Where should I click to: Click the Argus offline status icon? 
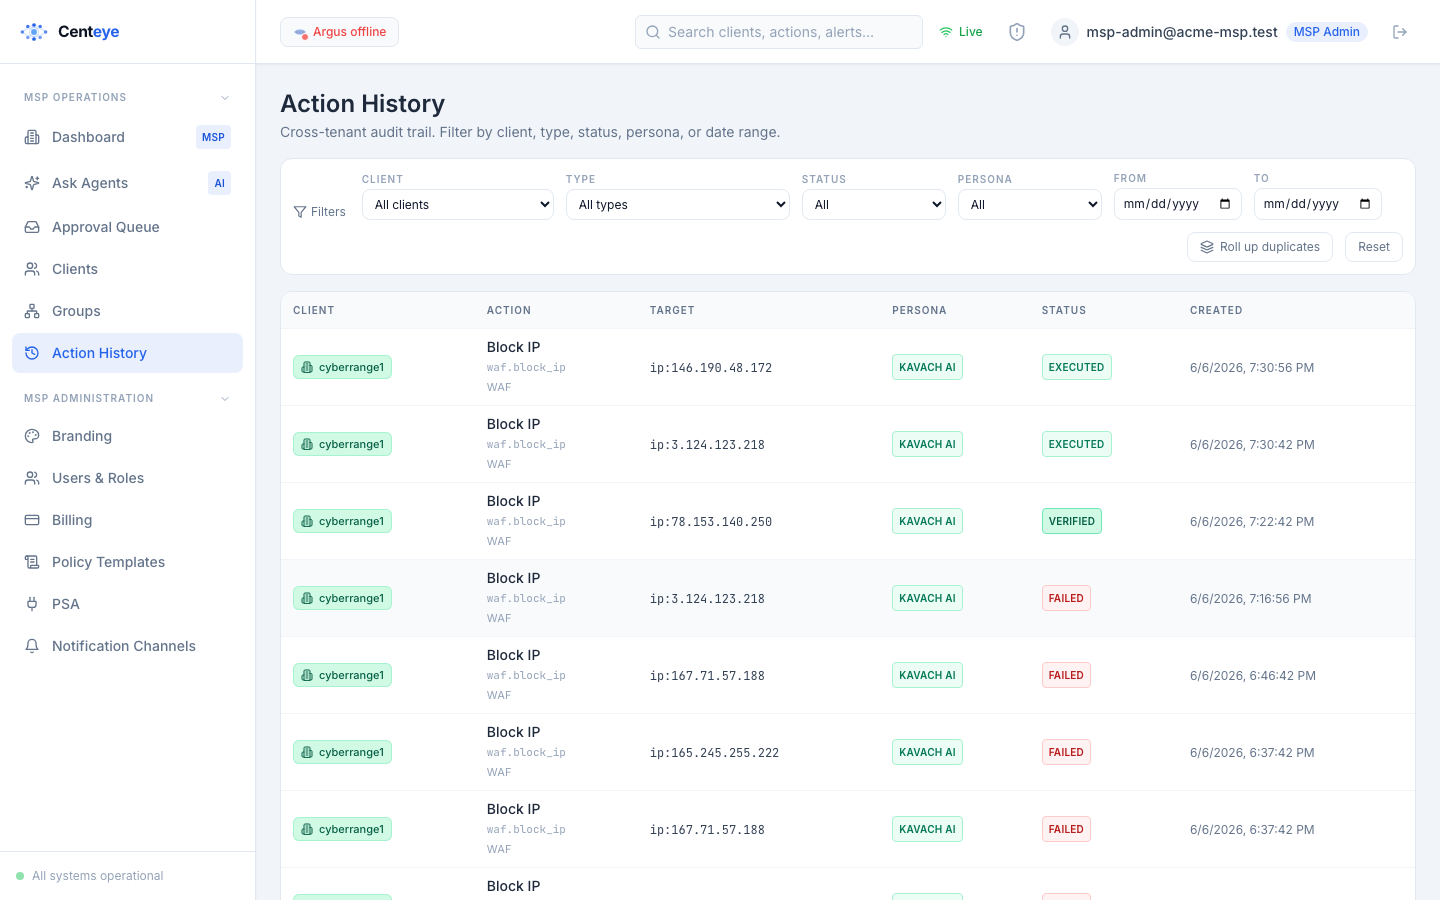(300, 33)
